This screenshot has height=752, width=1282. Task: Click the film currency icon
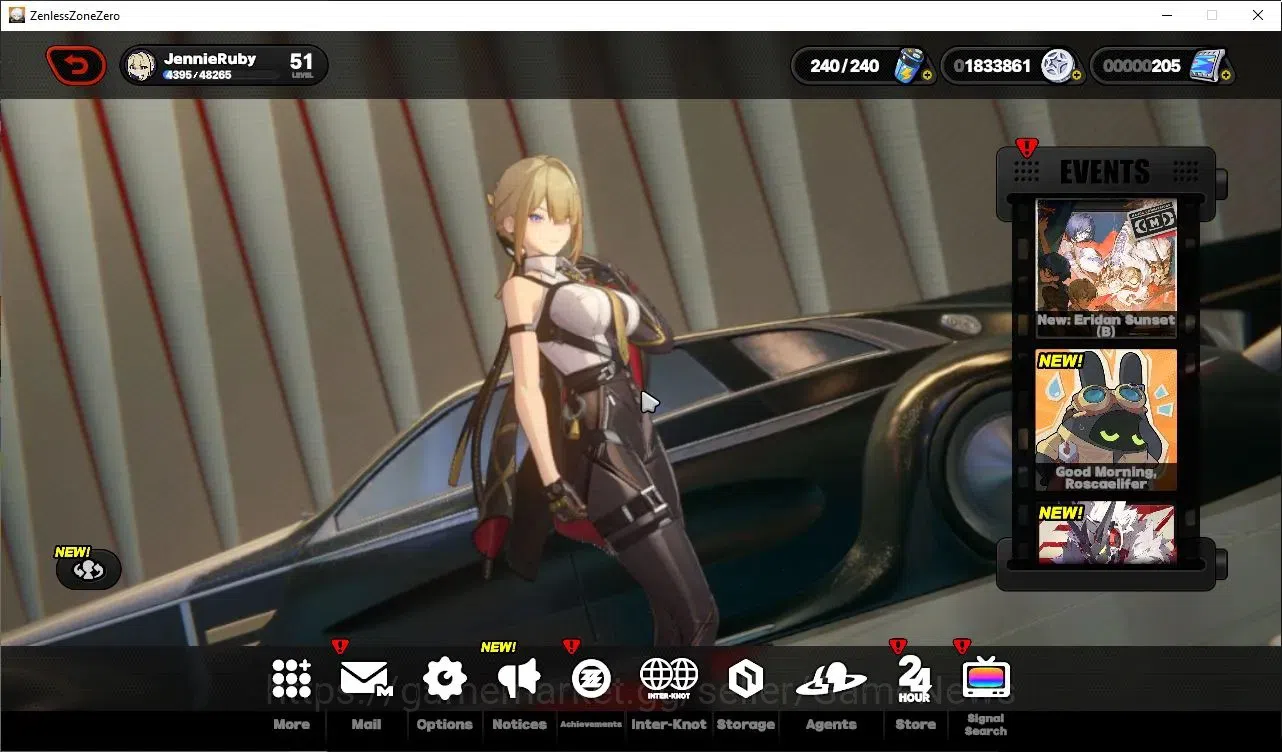1207,66
